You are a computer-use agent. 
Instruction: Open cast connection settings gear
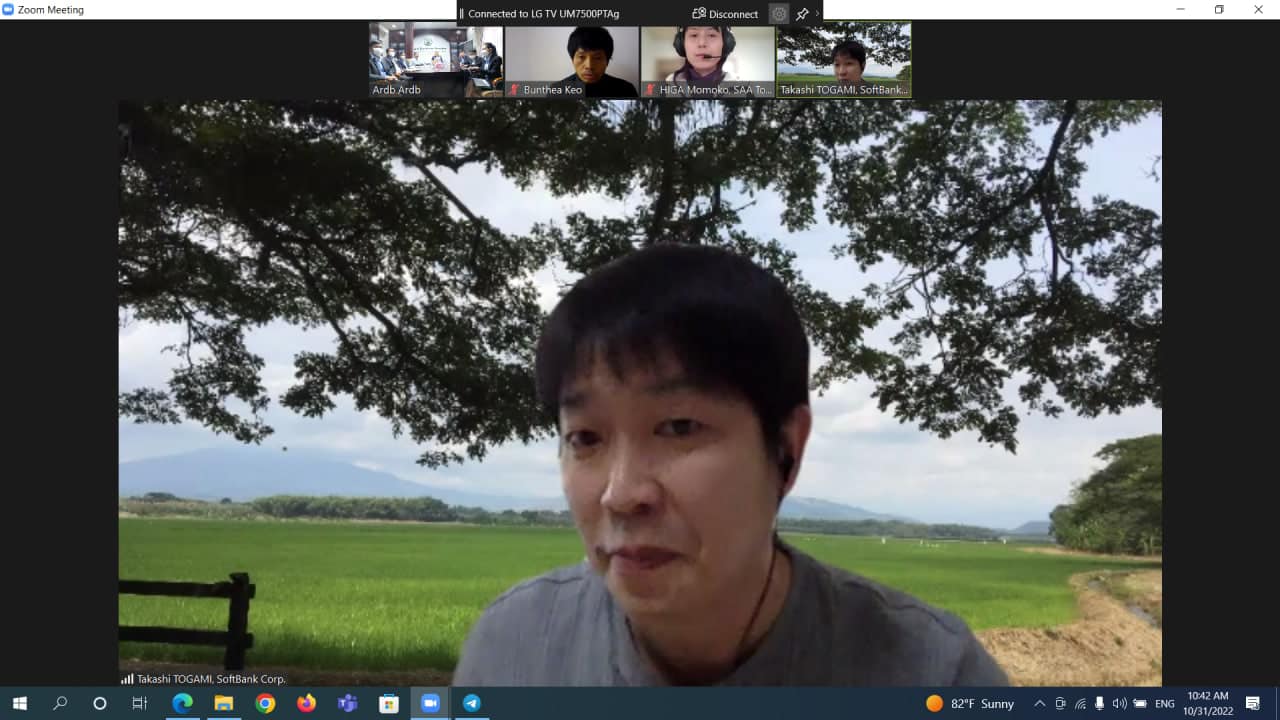click(x=779, y=14)
